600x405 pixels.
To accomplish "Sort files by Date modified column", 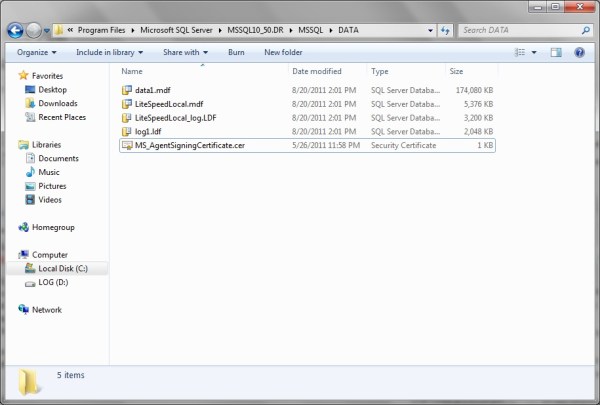I will (316, 72).
